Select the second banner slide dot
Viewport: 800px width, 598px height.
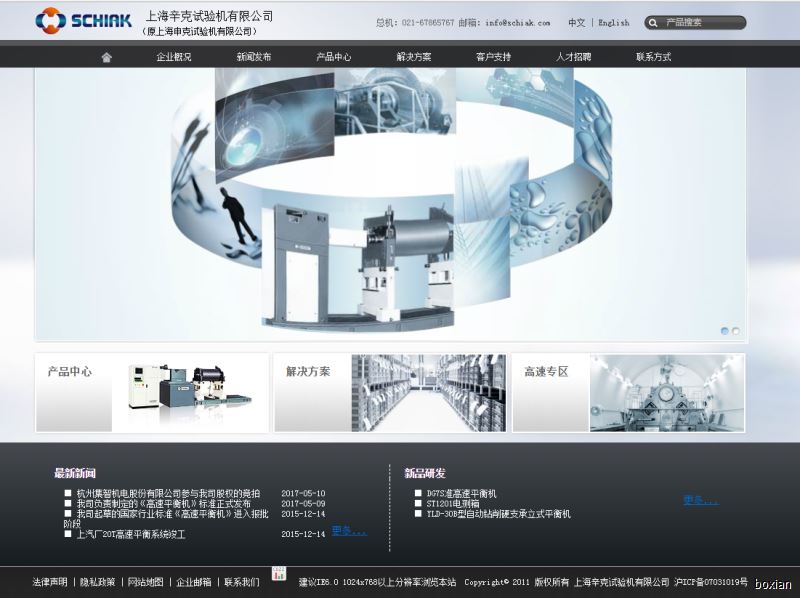736,331
